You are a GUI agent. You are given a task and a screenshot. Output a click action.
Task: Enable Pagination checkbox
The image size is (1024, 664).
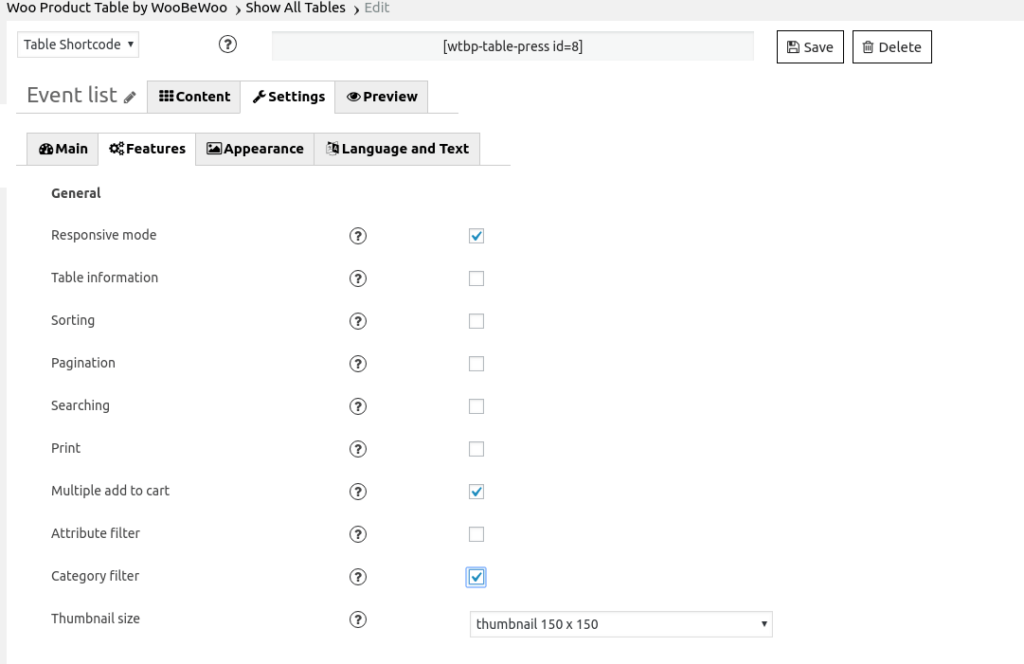(x=476, y=364)
